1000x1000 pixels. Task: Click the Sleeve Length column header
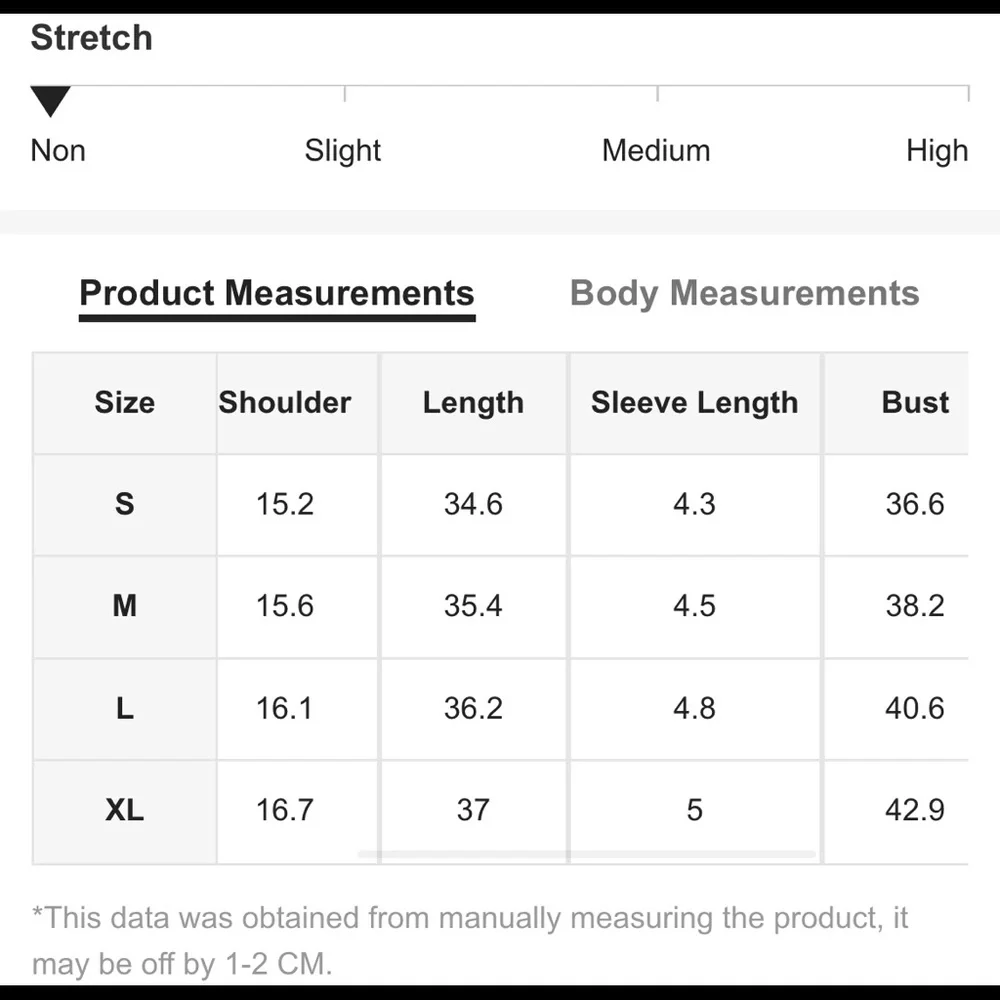coord(695,403)
